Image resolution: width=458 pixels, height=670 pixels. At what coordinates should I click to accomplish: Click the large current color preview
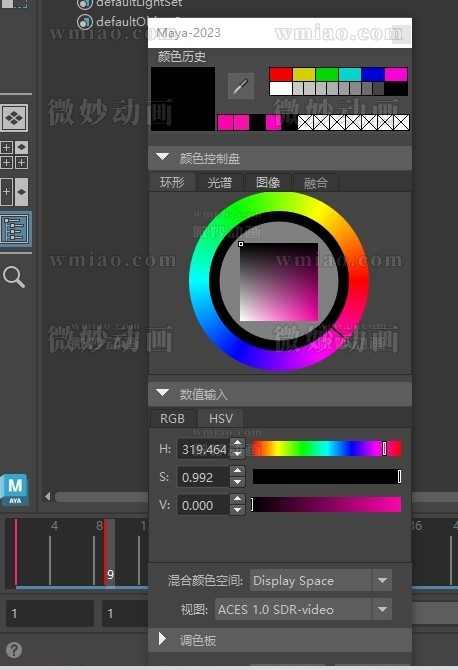[183, 99]
